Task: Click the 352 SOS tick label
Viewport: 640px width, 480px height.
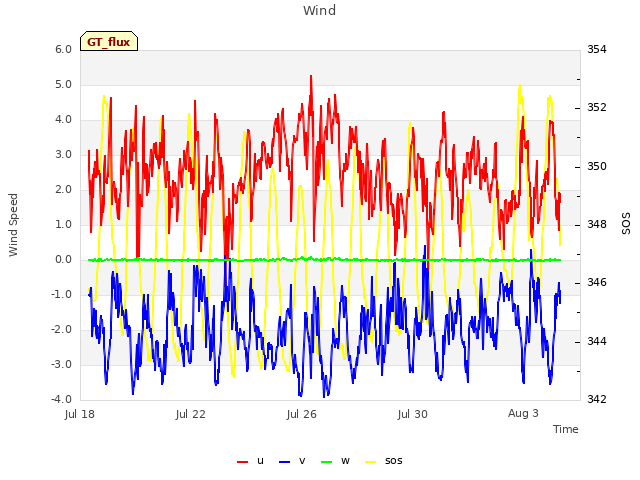Action: pos(597,107)
